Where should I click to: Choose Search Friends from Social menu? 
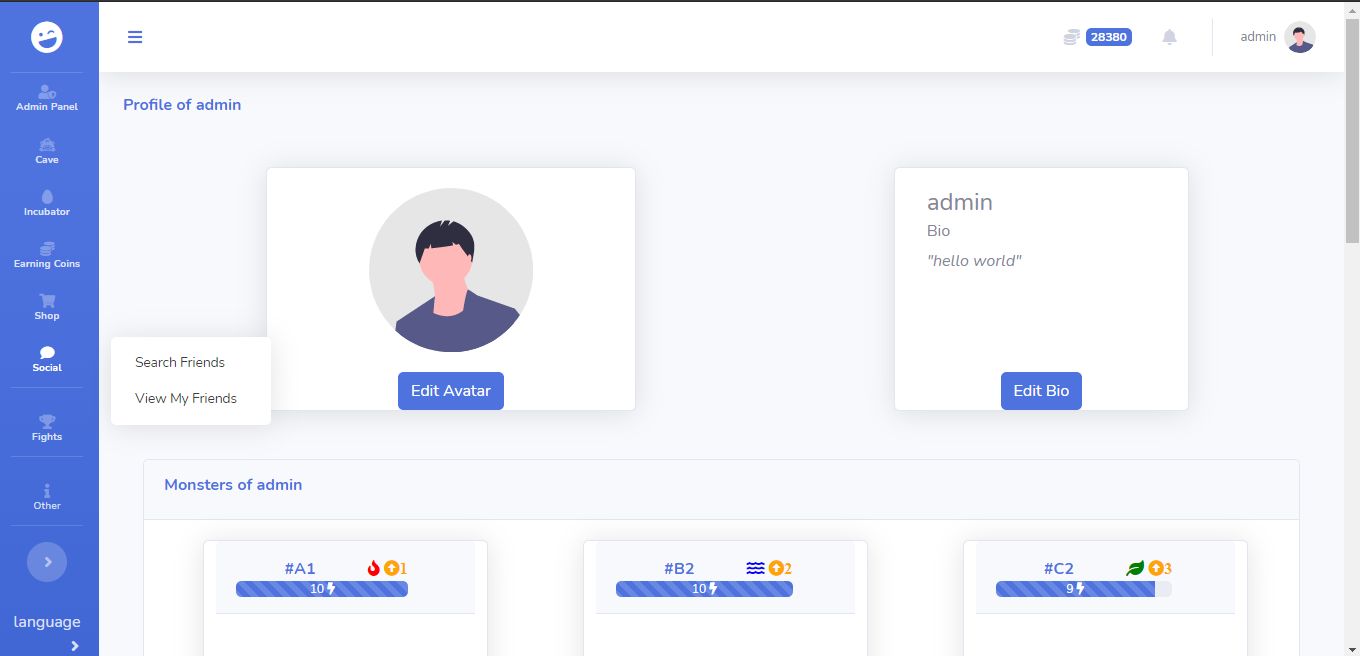click(x=180, y=362)
